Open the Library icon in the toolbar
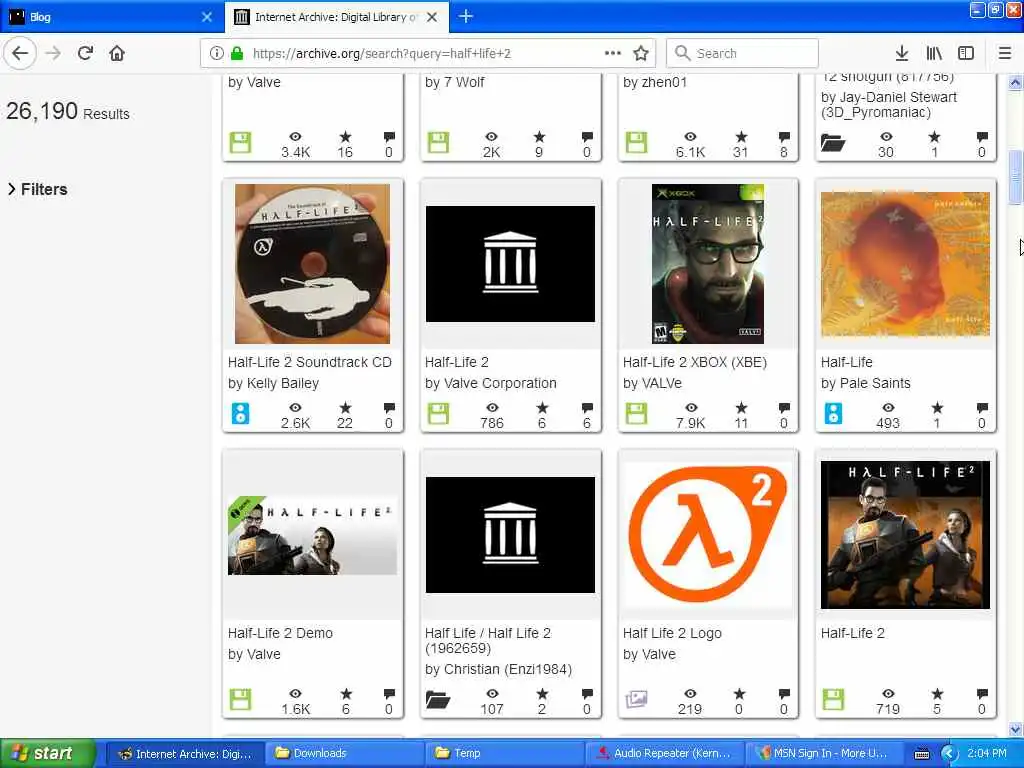This screenshot has width=1024, height=768. coord(934,54)
